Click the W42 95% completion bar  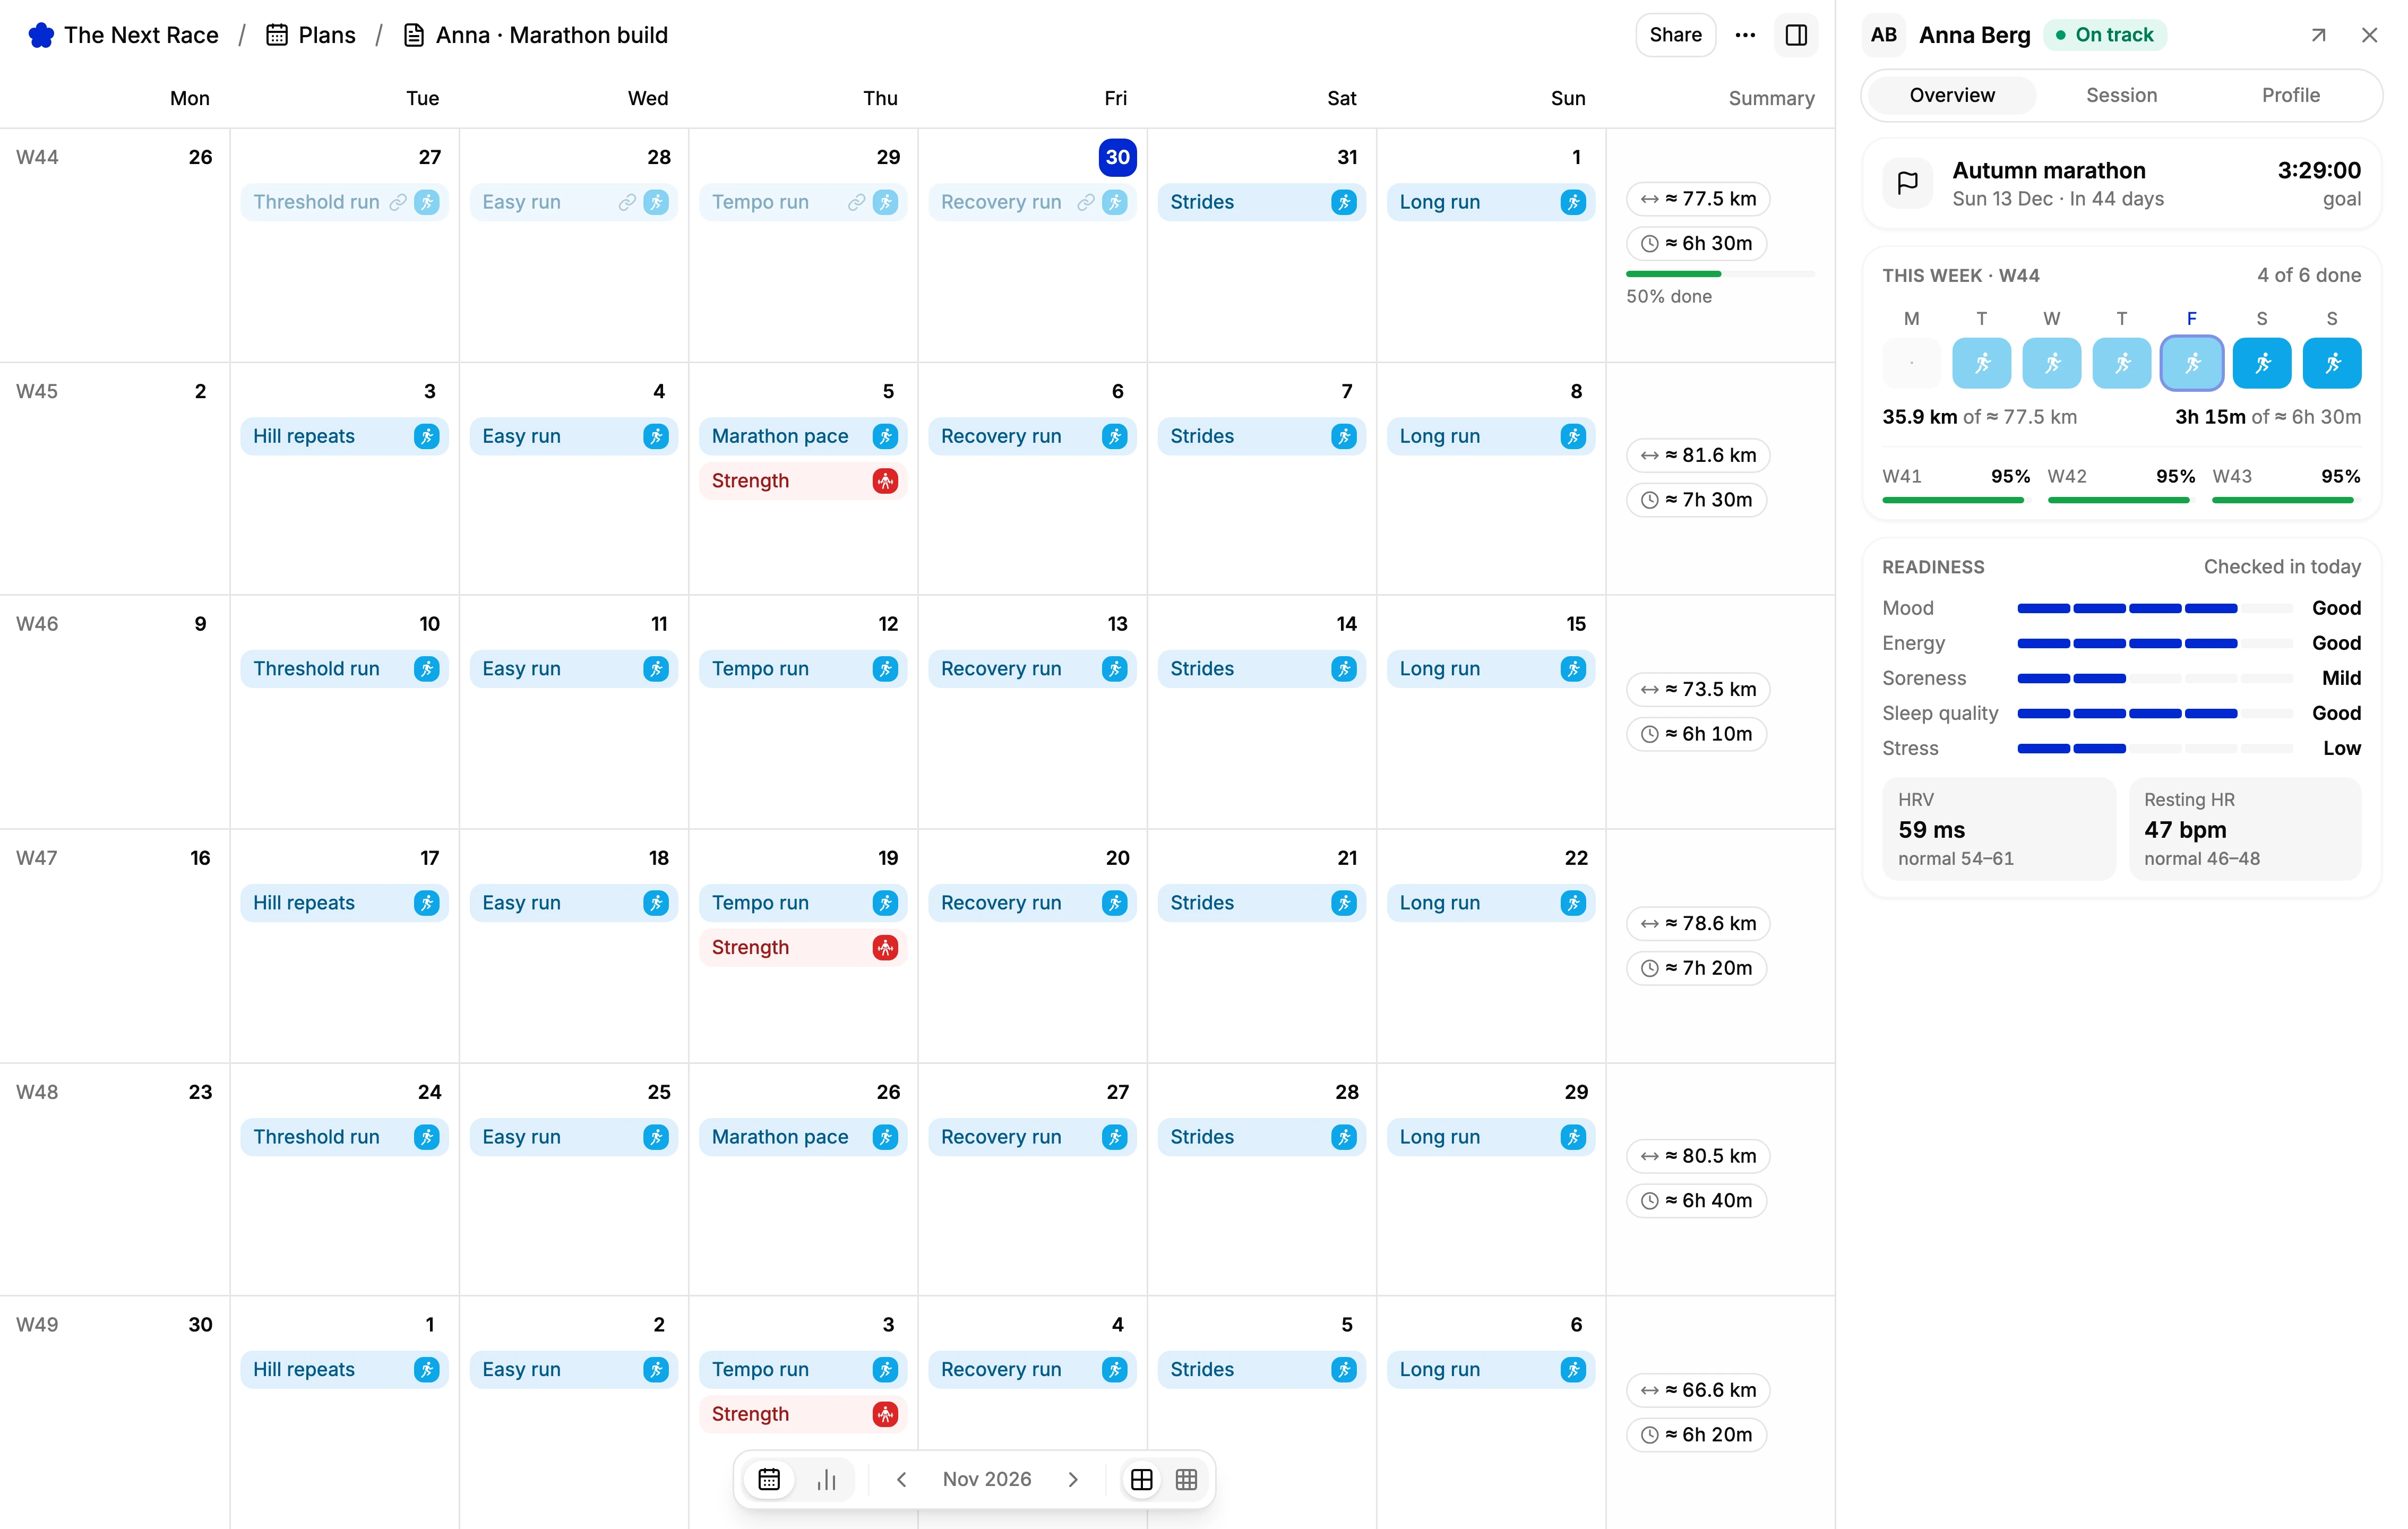tap(2120, 499)
